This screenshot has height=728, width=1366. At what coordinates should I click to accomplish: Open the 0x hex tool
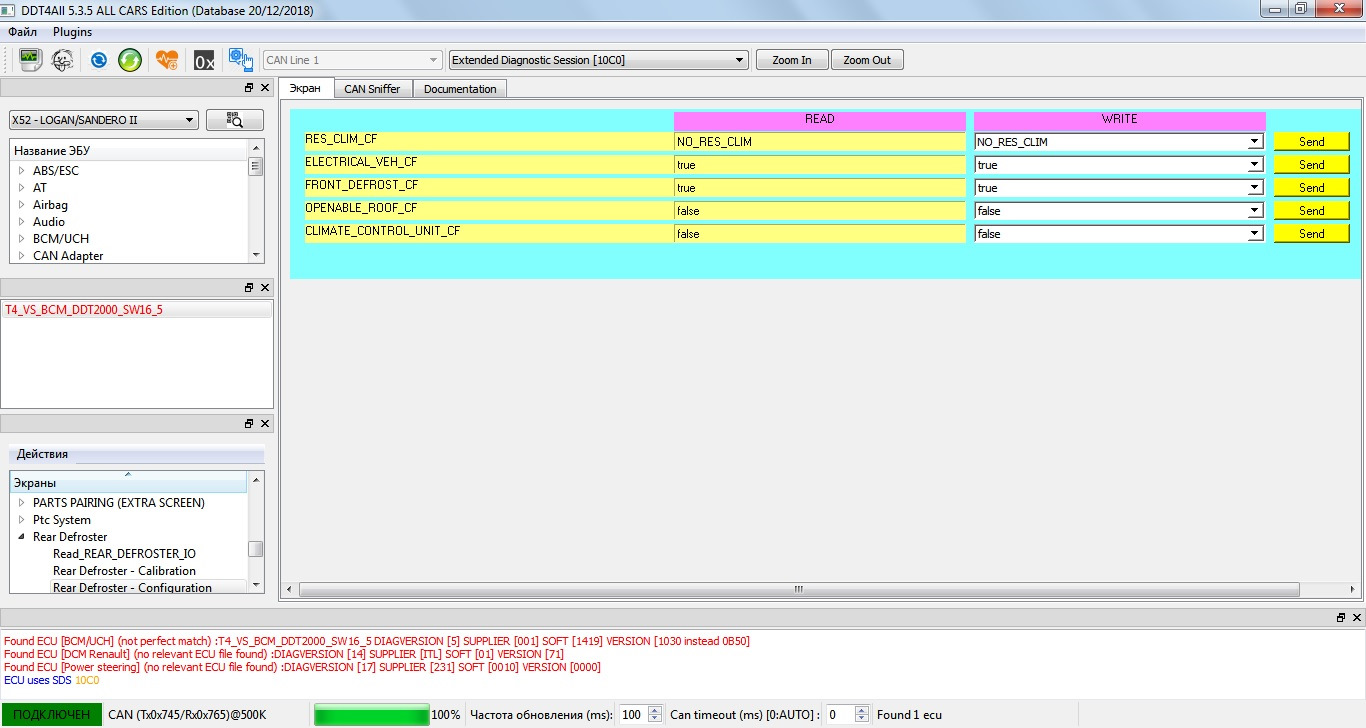(x=204, y=60)
